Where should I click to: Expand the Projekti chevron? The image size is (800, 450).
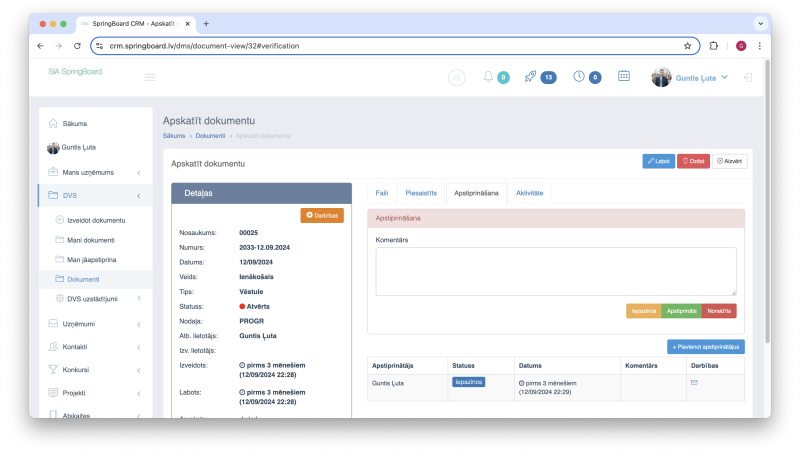click(x=139, y=393)
